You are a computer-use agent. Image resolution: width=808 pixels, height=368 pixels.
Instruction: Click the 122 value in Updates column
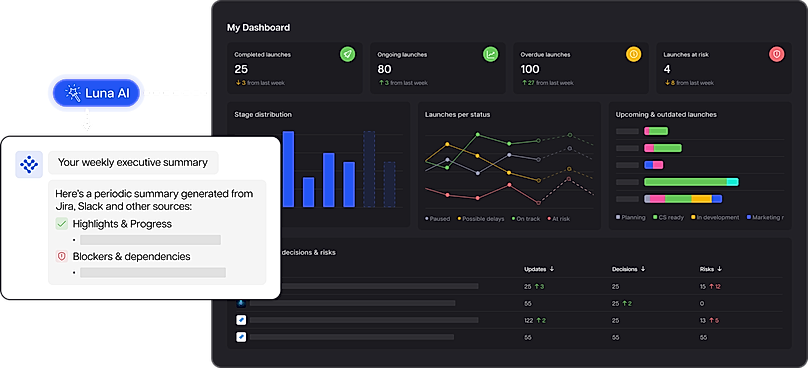(x=528, y=321)
